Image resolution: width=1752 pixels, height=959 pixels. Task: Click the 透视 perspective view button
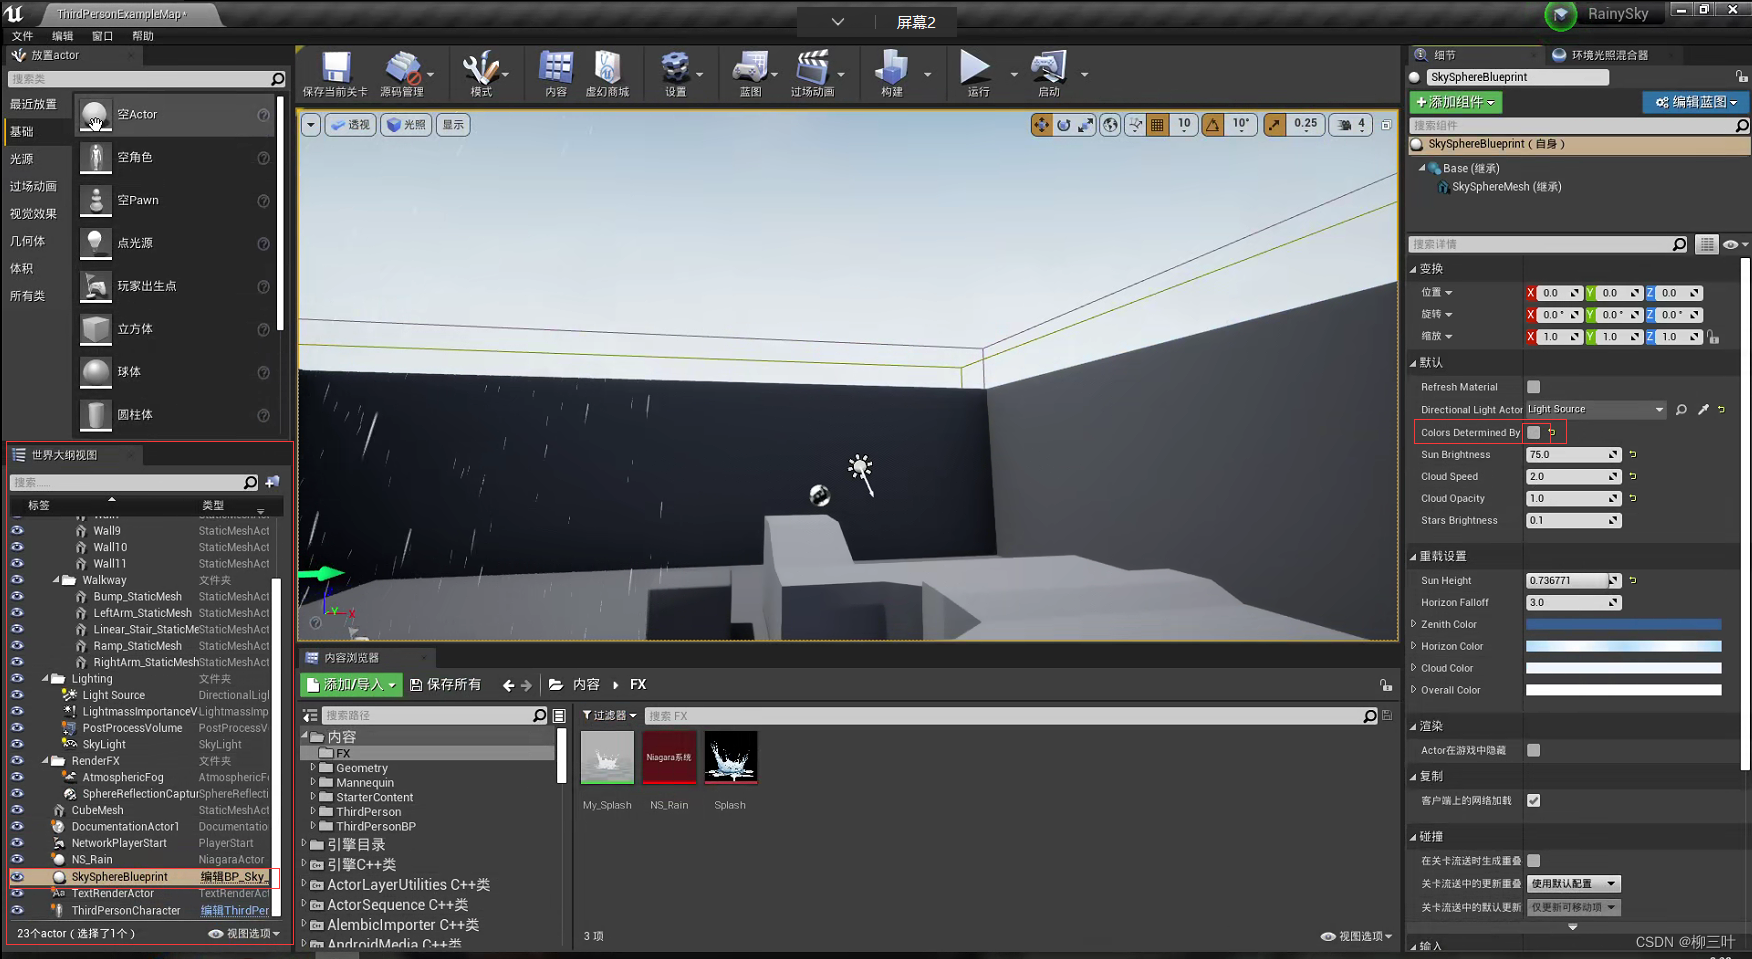click(x=351, y=125)
